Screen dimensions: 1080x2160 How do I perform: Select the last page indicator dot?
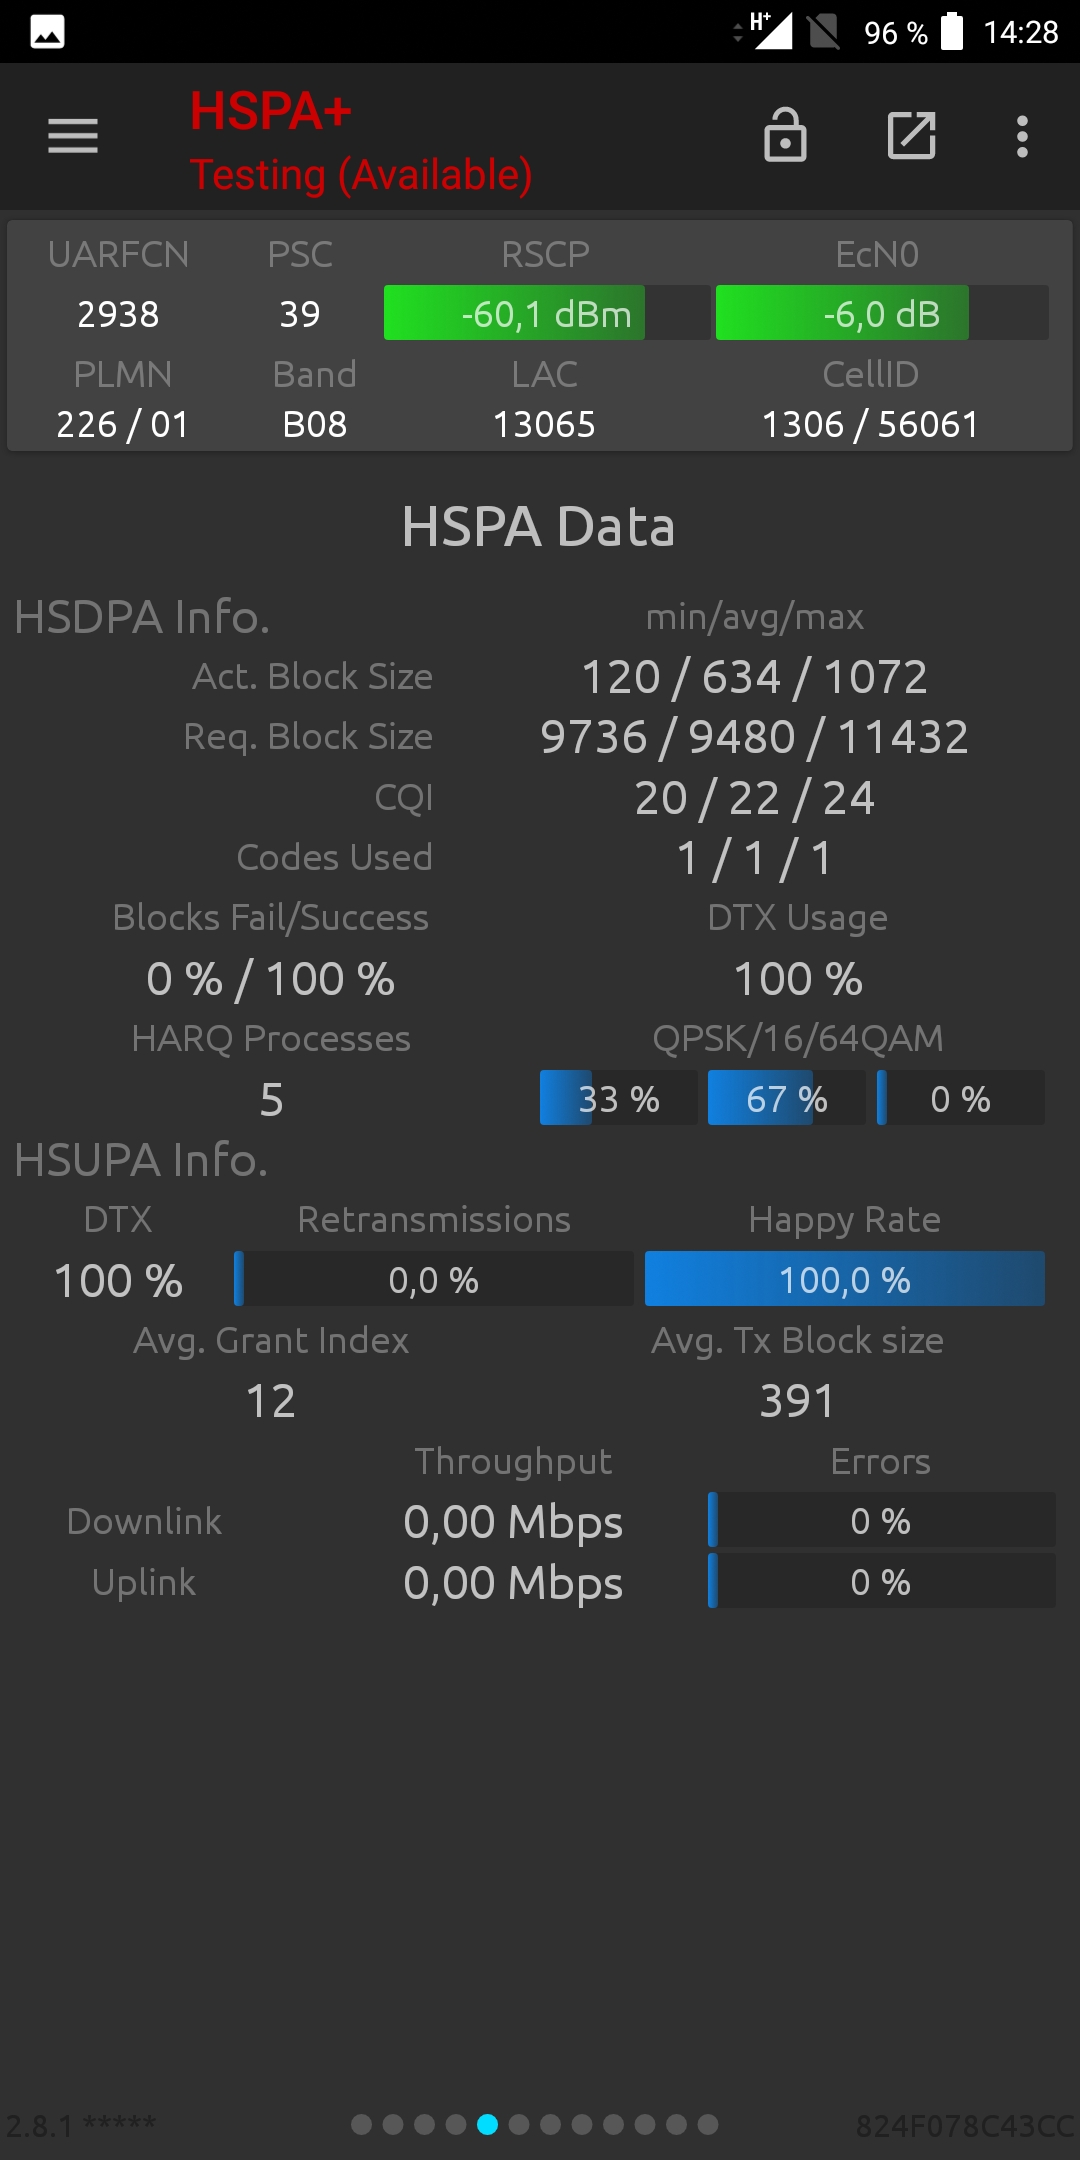coord(708,2124)
